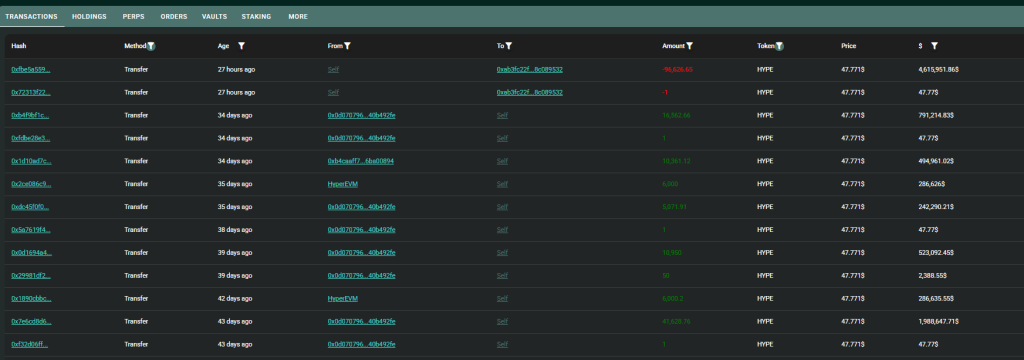Open transaction hash 0x7e6cd8d6

[31, 321]
